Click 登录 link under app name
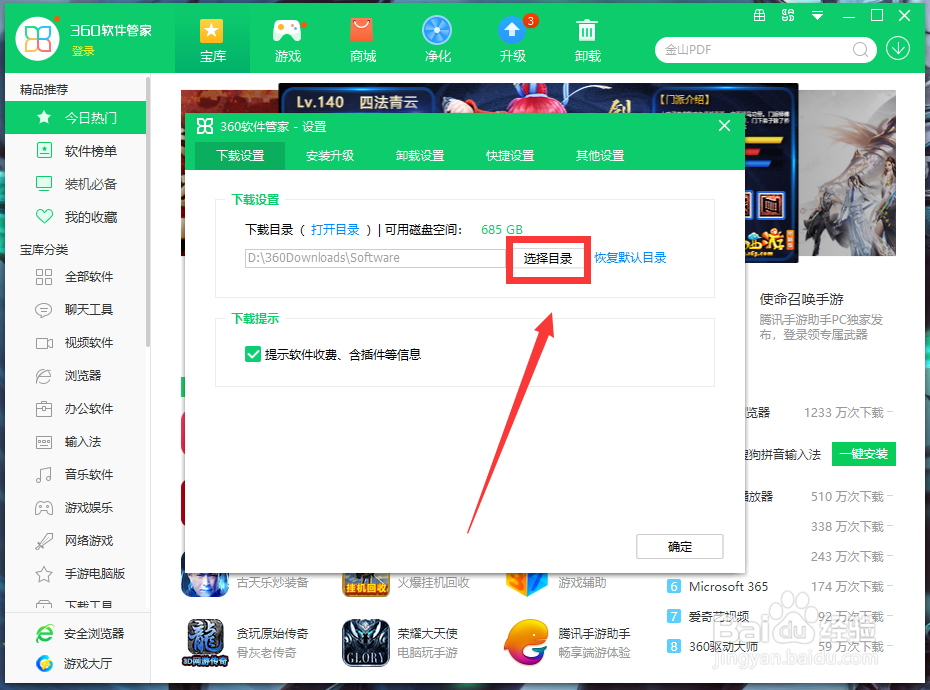Viewport: 930px width, 690px height. tap(83, 51)
